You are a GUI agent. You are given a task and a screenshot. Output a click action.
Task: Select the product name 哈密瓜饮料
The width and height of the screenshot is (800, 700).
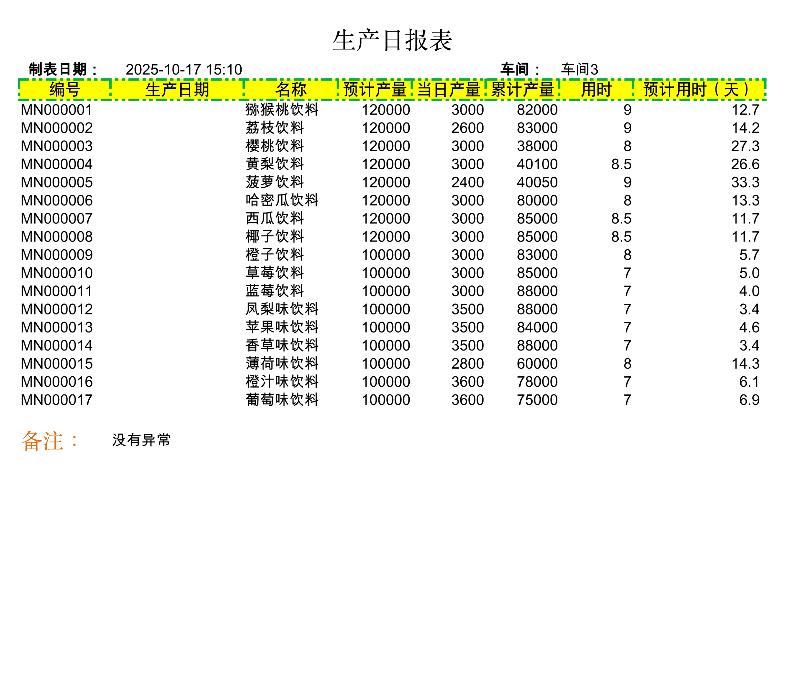282,201
